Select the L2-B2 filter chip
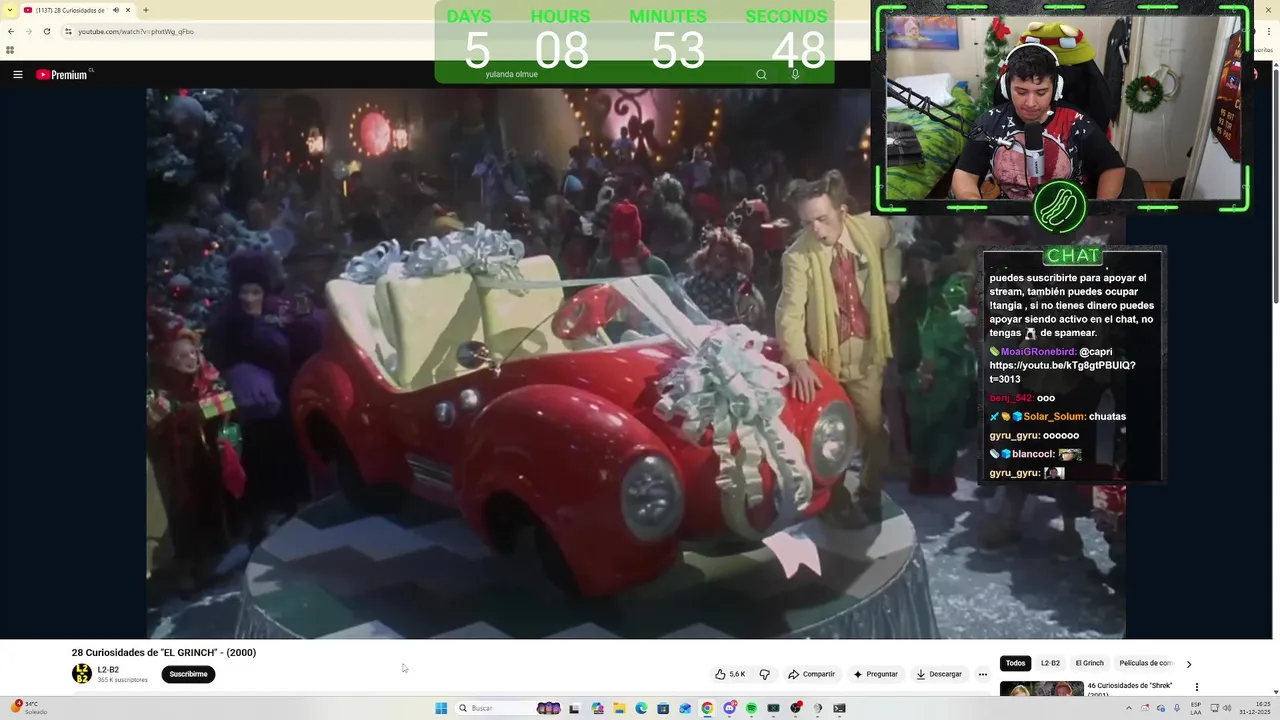This screenshot has width=1280, height=720. (x=1050, y=663)
